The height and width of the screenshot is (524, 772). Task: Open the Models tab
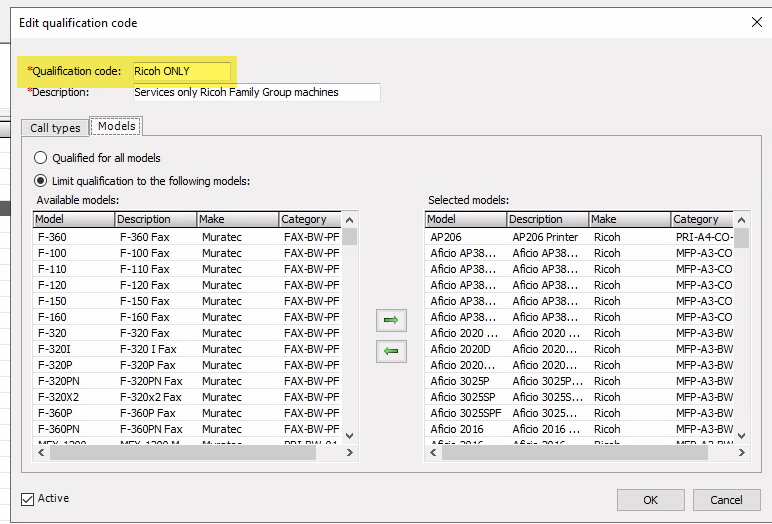(116, 126)
